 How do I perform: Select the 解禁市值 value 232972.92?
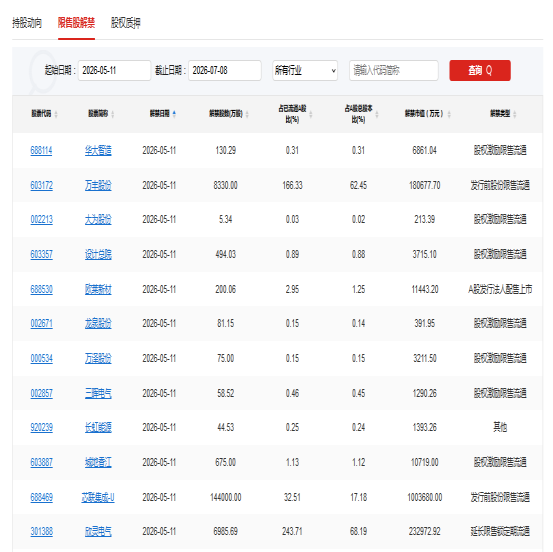point(425,531)
